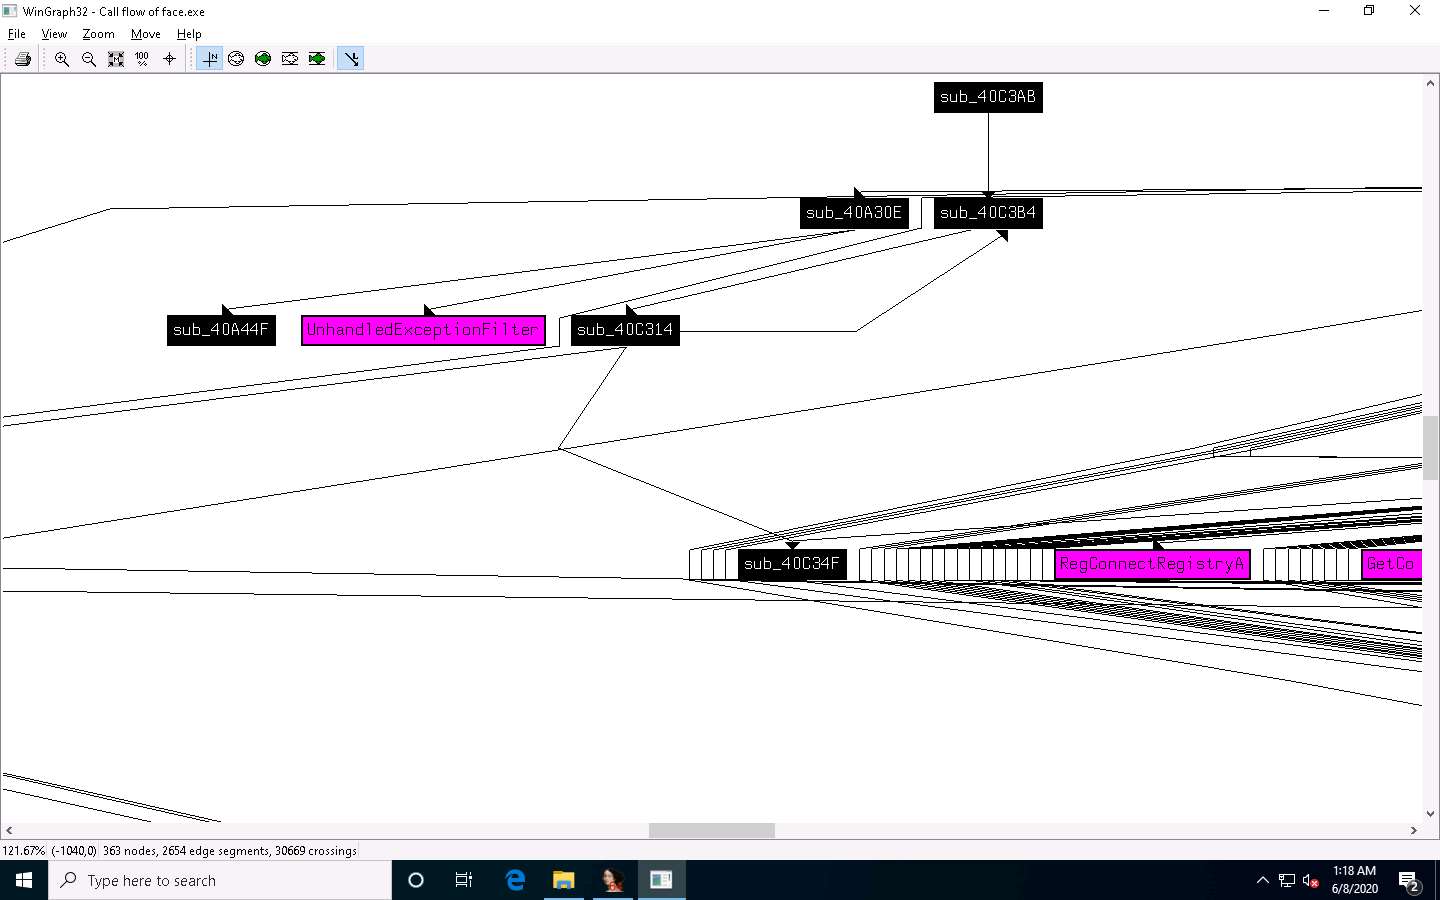This screenshot has width=1440, height=900.
Task: Click the Zoom out magnifier
Action: click(x=89, y=59)
